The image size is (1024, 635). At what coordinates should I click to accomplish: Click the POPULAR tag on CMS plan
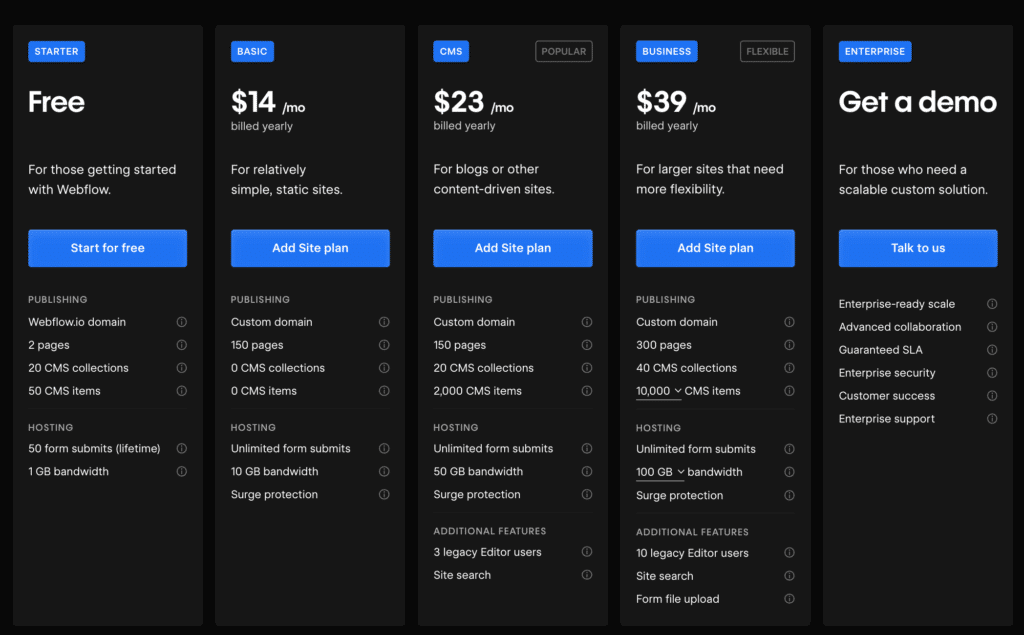(564, 51)
